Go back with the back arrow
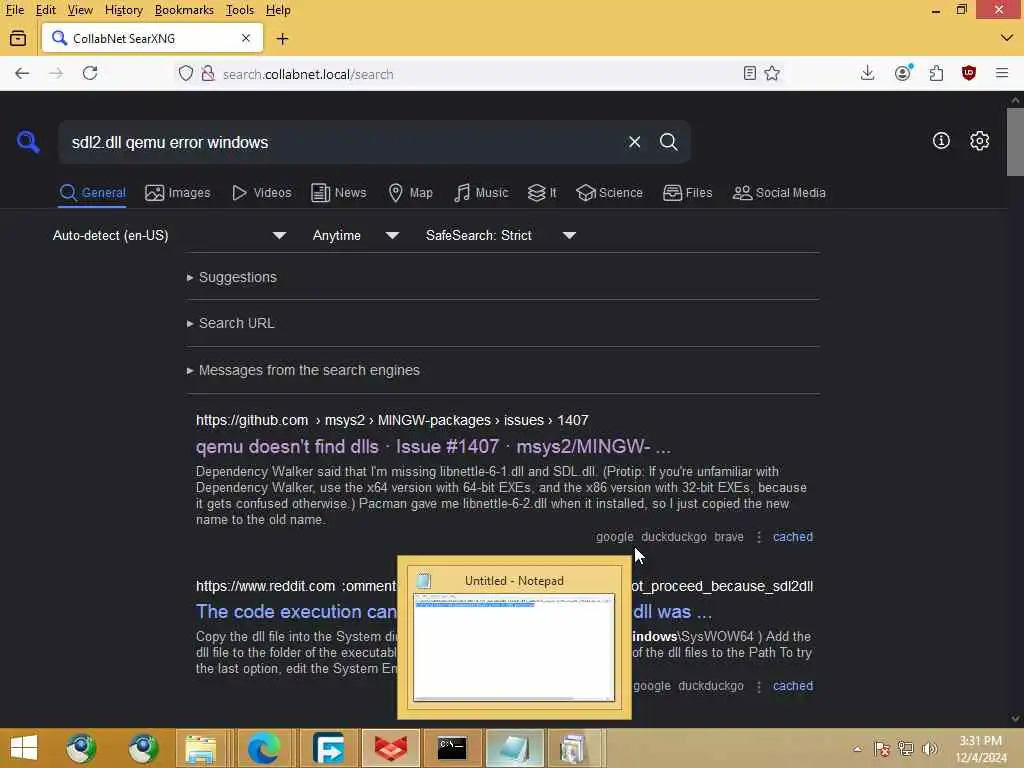Screen dimensions: 1024x768 coord(22,73)
